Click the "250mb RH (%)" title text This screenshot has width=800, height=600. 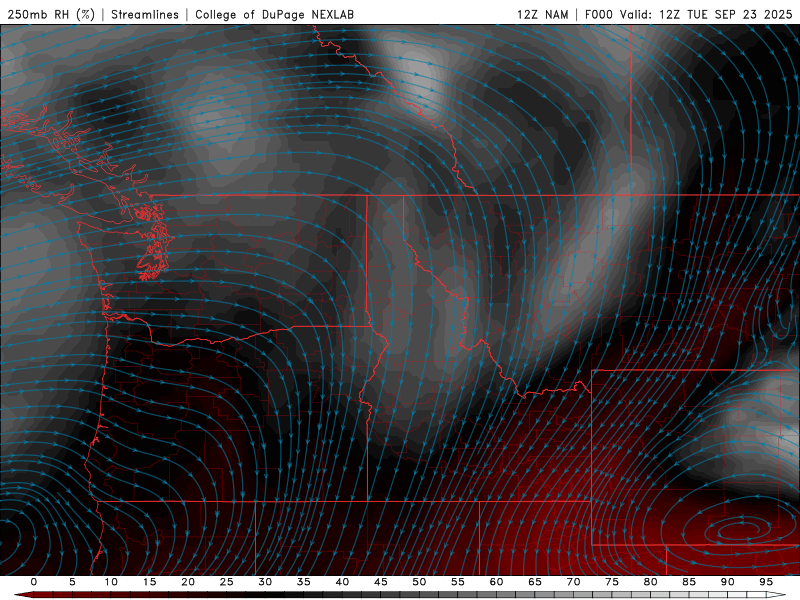pos(51,14)
